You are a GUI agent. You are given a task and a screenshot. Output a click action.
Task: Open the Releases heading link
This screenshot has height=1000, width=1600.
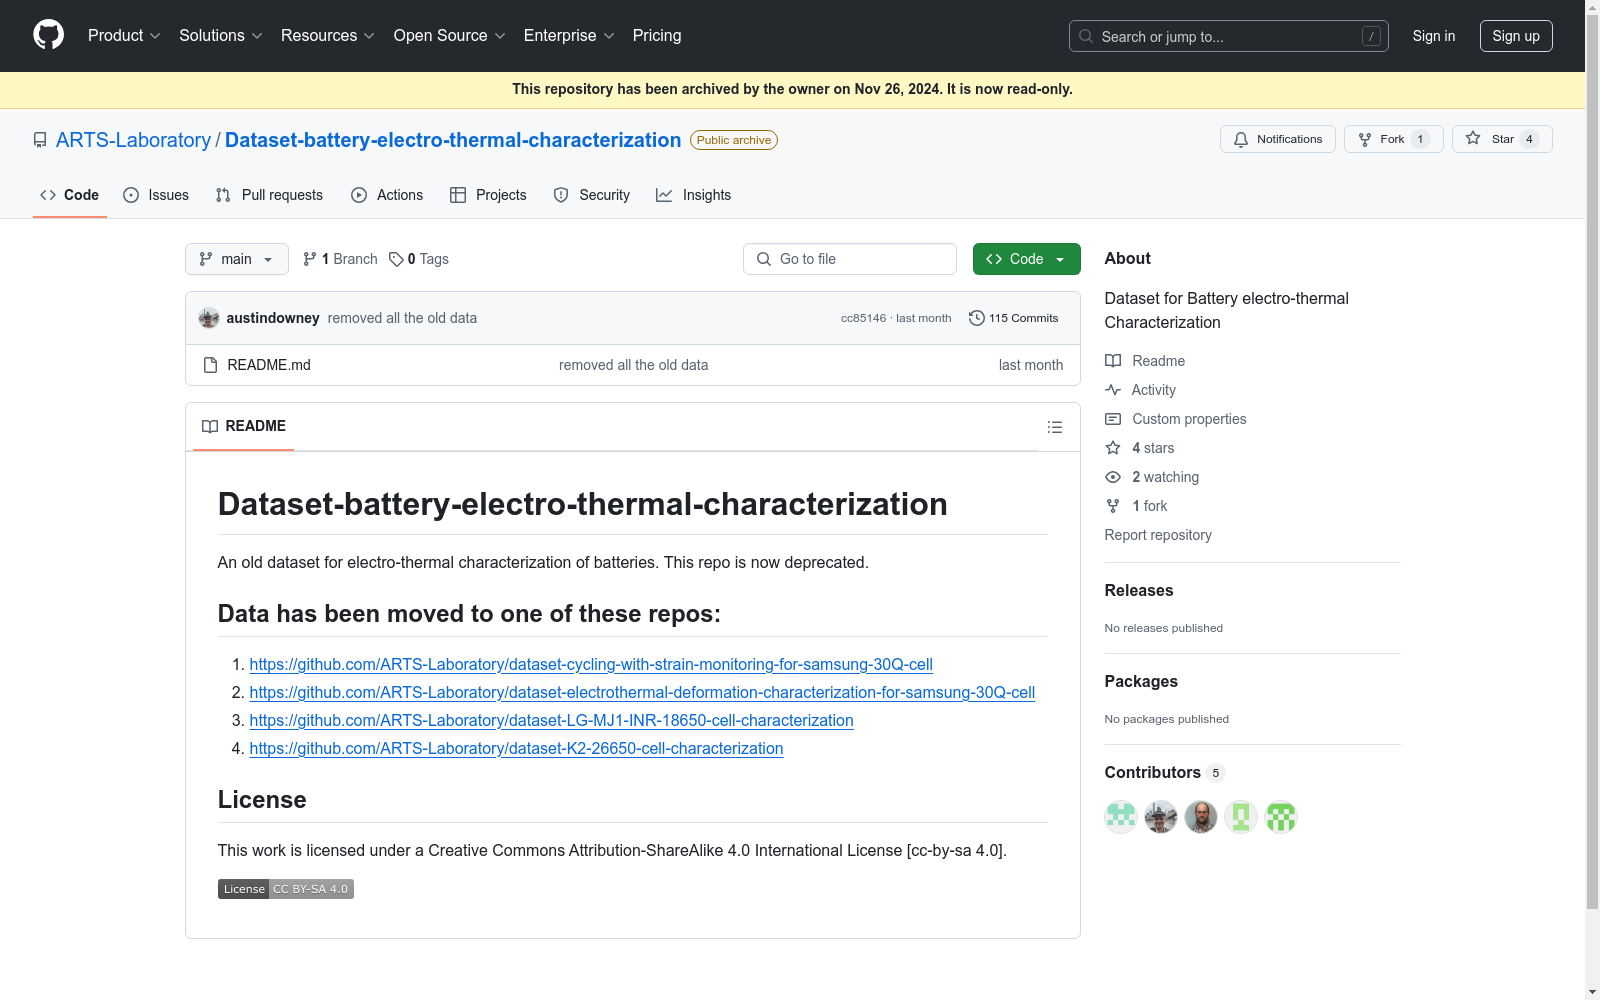pyautogui.click(x=1139, y=591)
